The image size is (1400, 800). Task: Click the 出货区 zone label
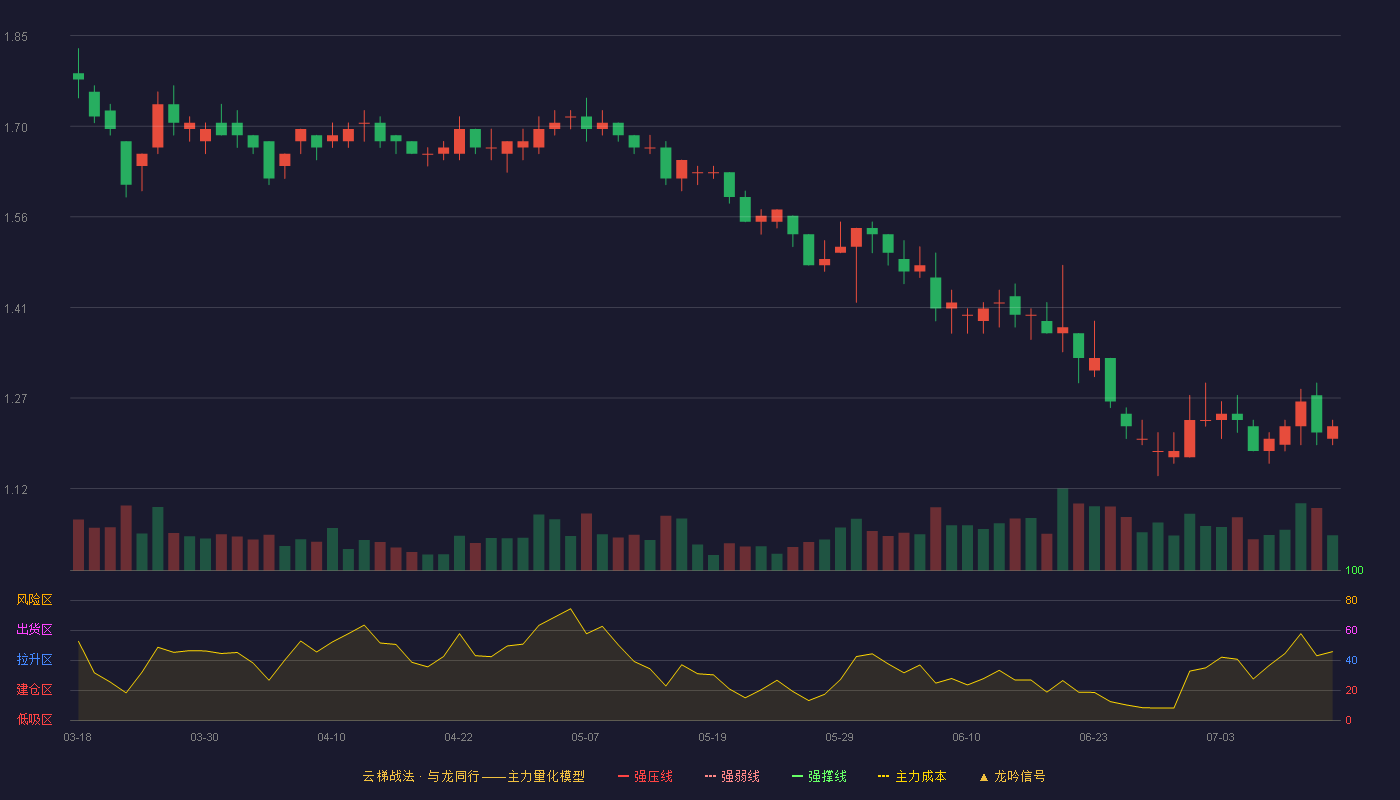pyautogui.click(x=34, y=630)
